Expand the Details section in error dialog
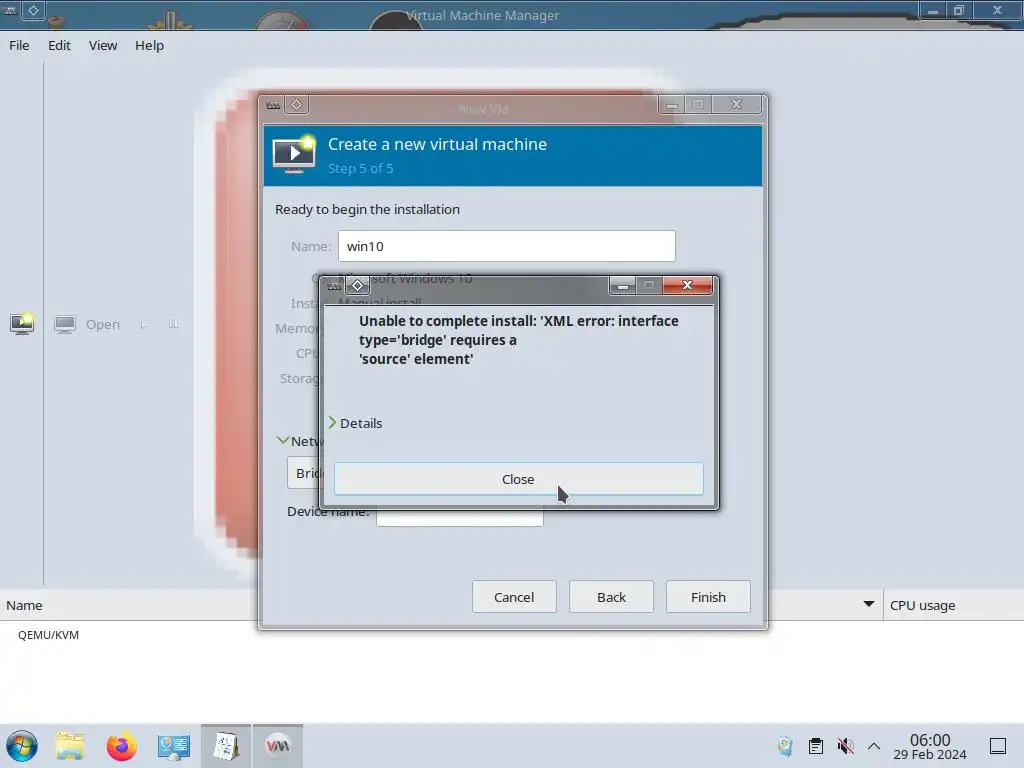 pos(355,423)
